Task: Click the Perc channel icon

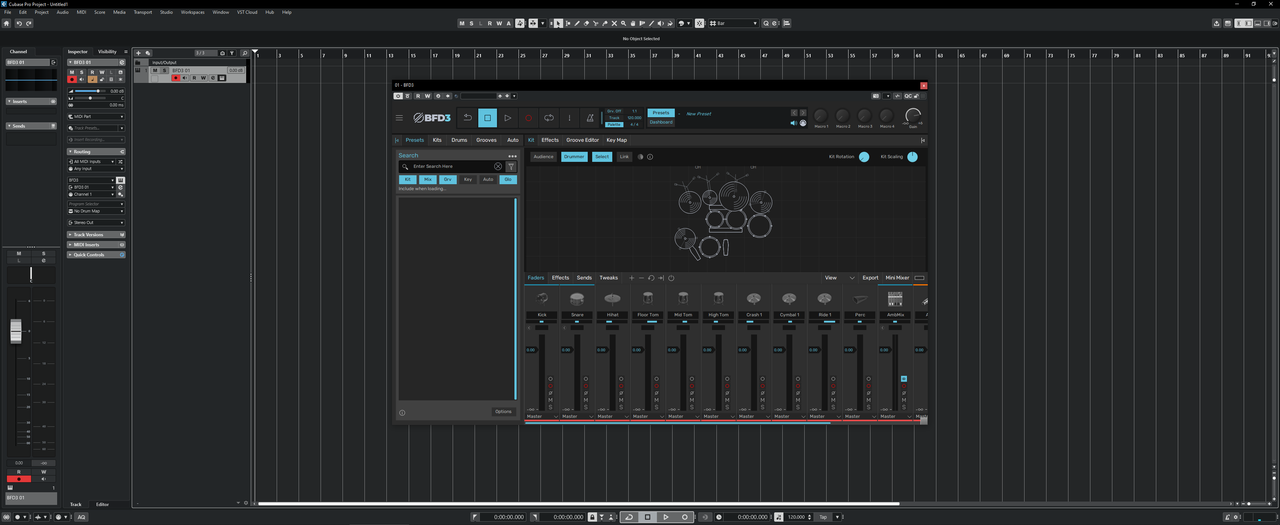Action: [860, 298]
